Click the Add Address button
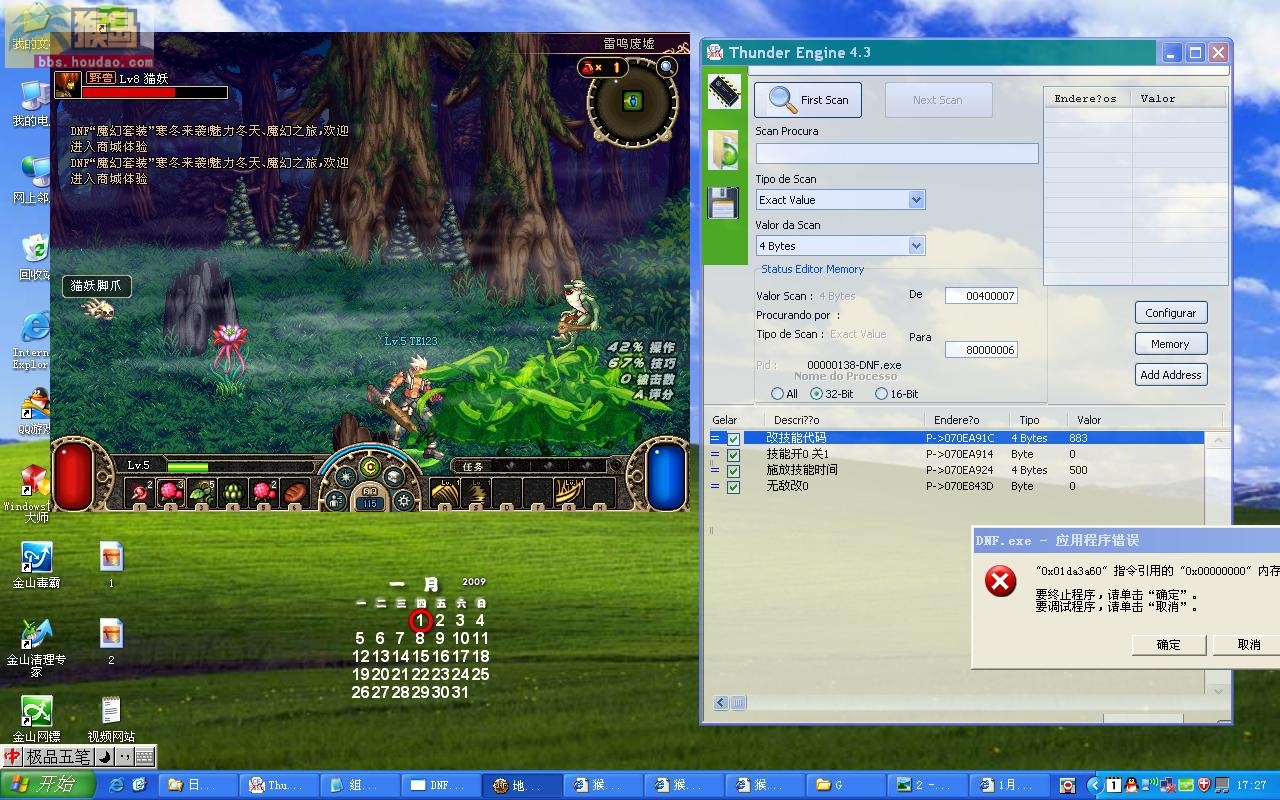 (x=1171, y=375)
